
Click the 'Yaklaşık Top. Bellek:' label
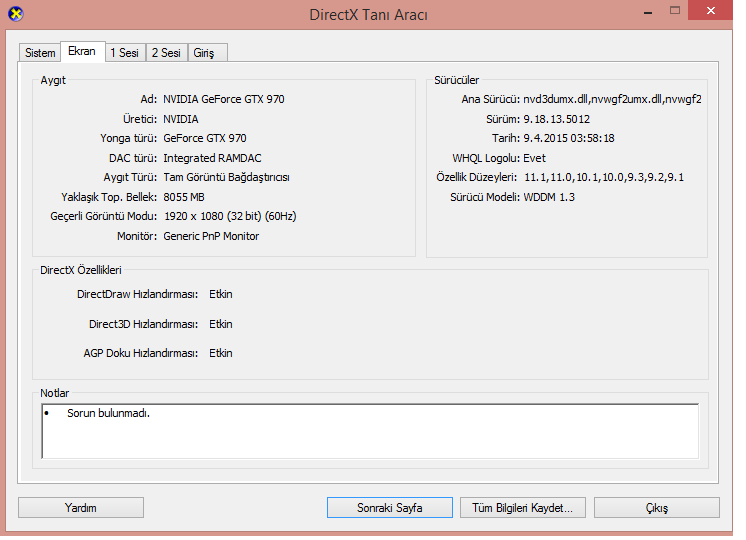pos(109,197)
